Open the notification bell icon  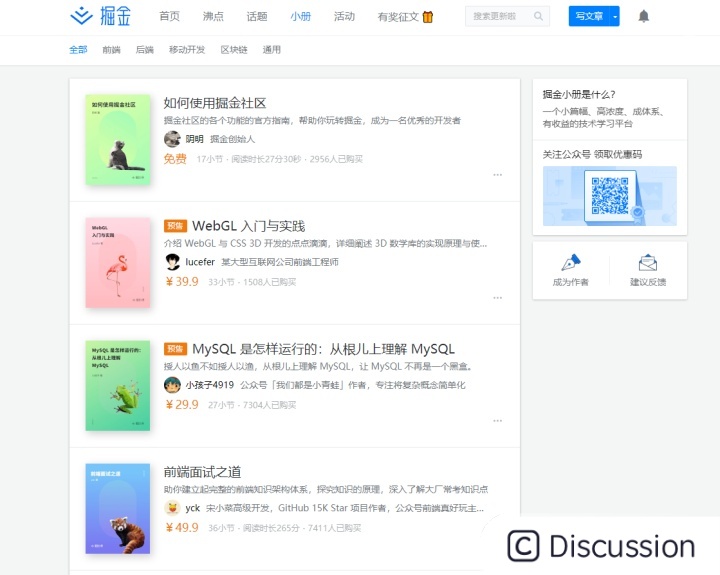click(x=644, y=16)
